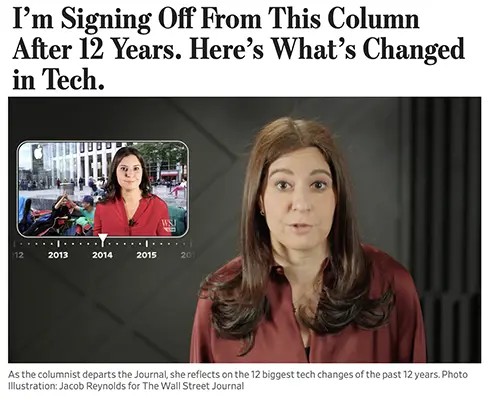492x400 pixels.
Task: Jump to the 2015 year label
Action: pyautogui.click(x=146, y=255)
